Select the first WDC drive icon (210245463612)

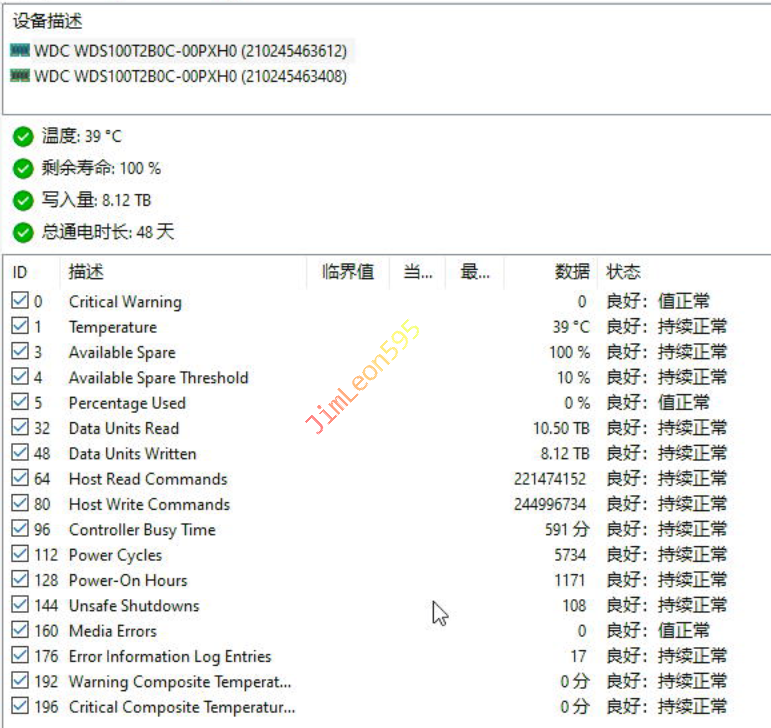tap(20, 50)
